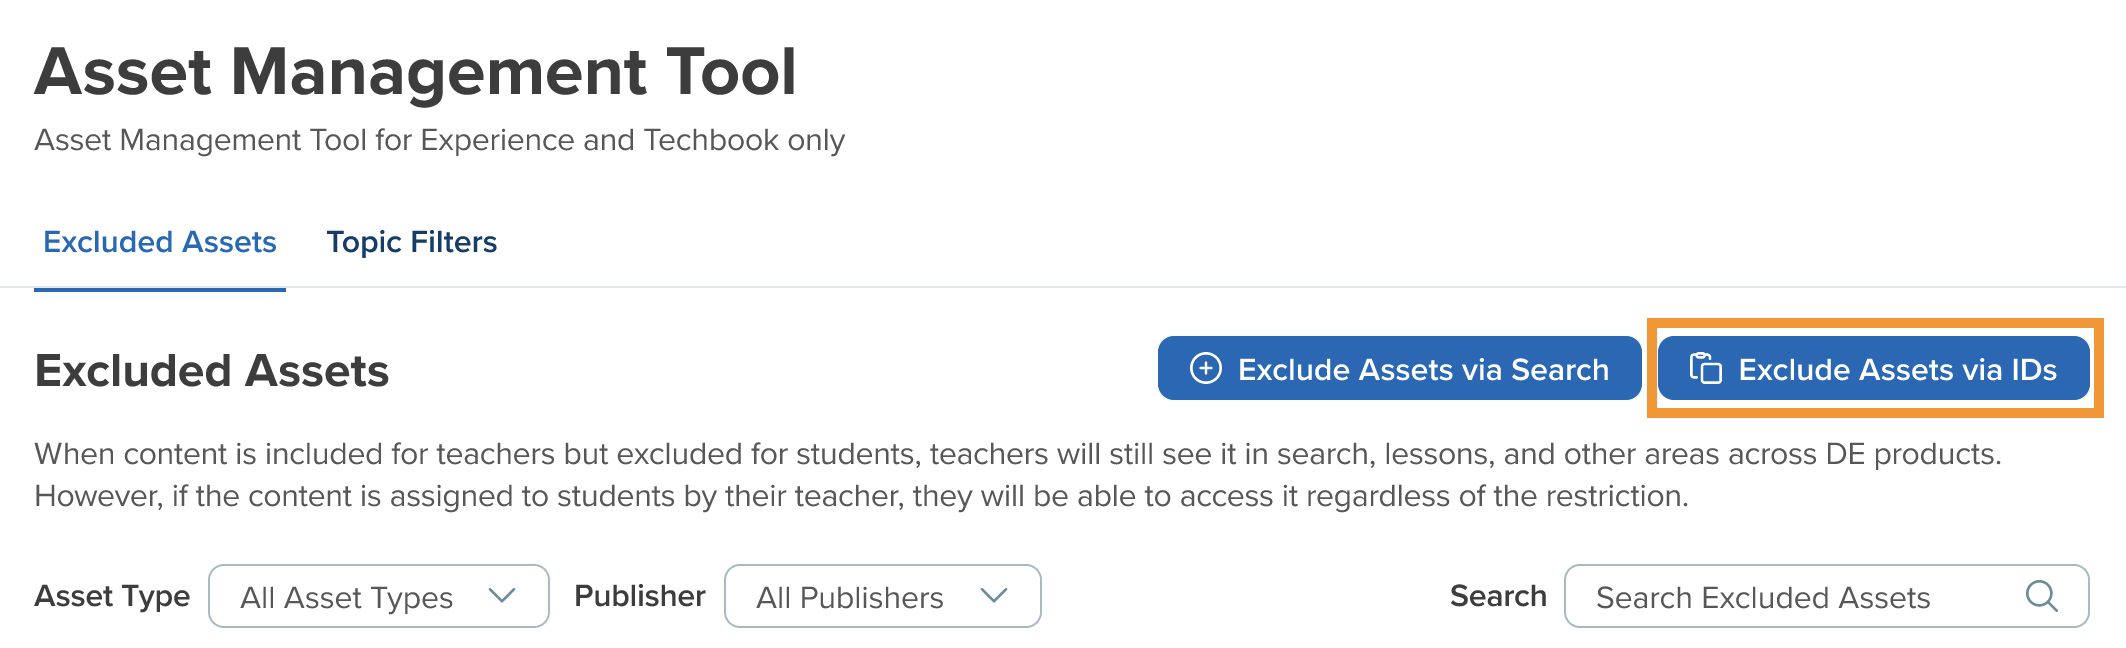
Task: Click the magnifying glass icon in search box
Action: pyautogui.click(x=2041, y=596)
